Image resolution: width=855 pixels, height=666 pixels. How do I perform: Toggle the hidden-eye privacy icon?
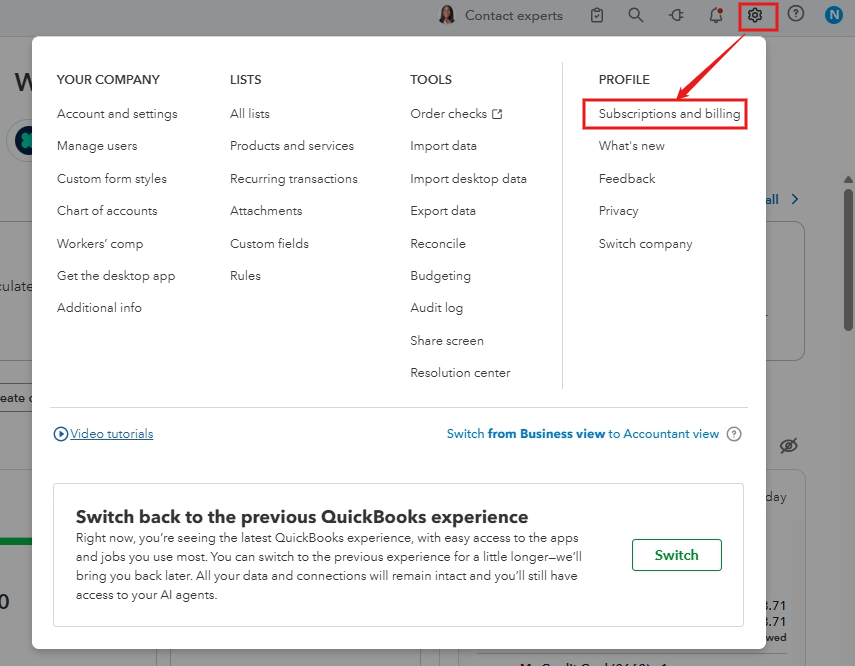pyautogui.click(x=788, y=446)
